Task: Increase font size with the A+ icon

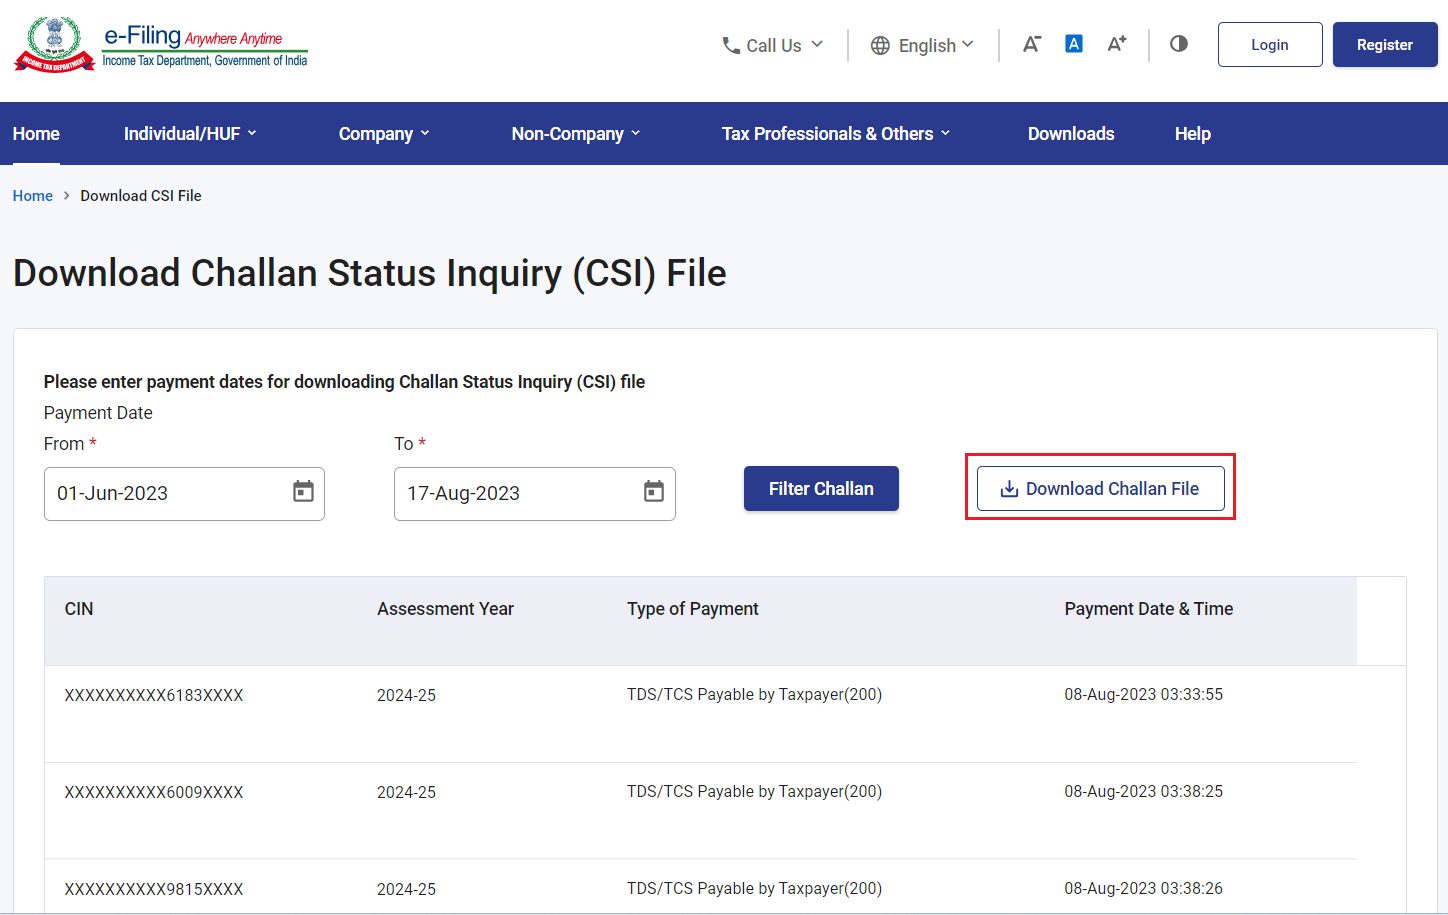Action: tap(1117, 44)
